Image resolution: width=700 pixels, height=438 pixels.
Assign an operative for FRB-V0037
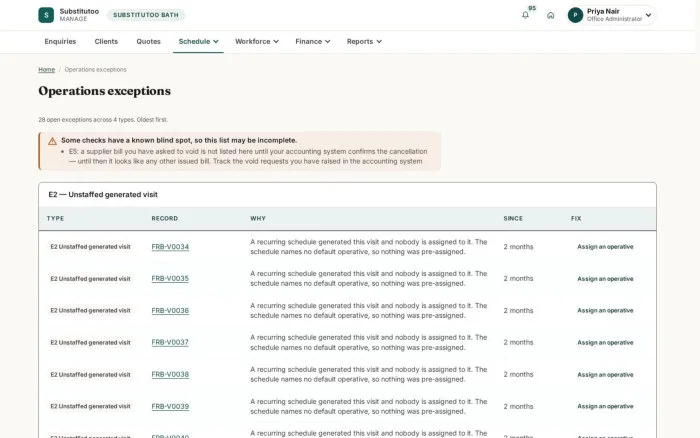pyautogui.click(x=605, y=342)
